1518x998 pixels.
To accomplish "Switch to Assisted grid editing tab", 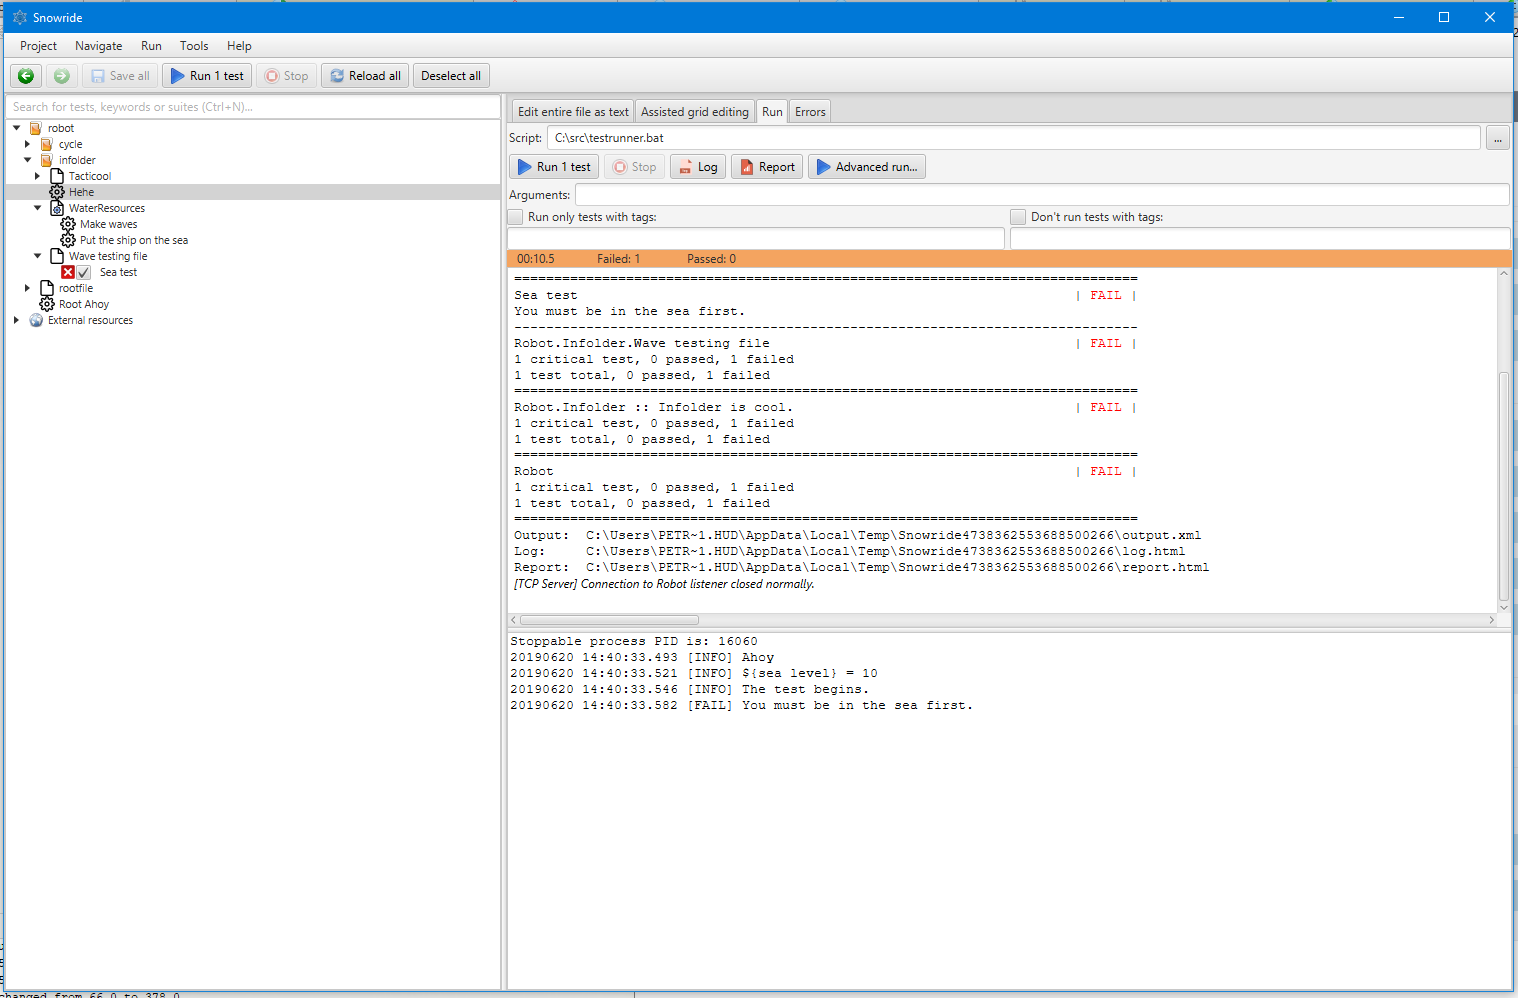I will (695, 112).
